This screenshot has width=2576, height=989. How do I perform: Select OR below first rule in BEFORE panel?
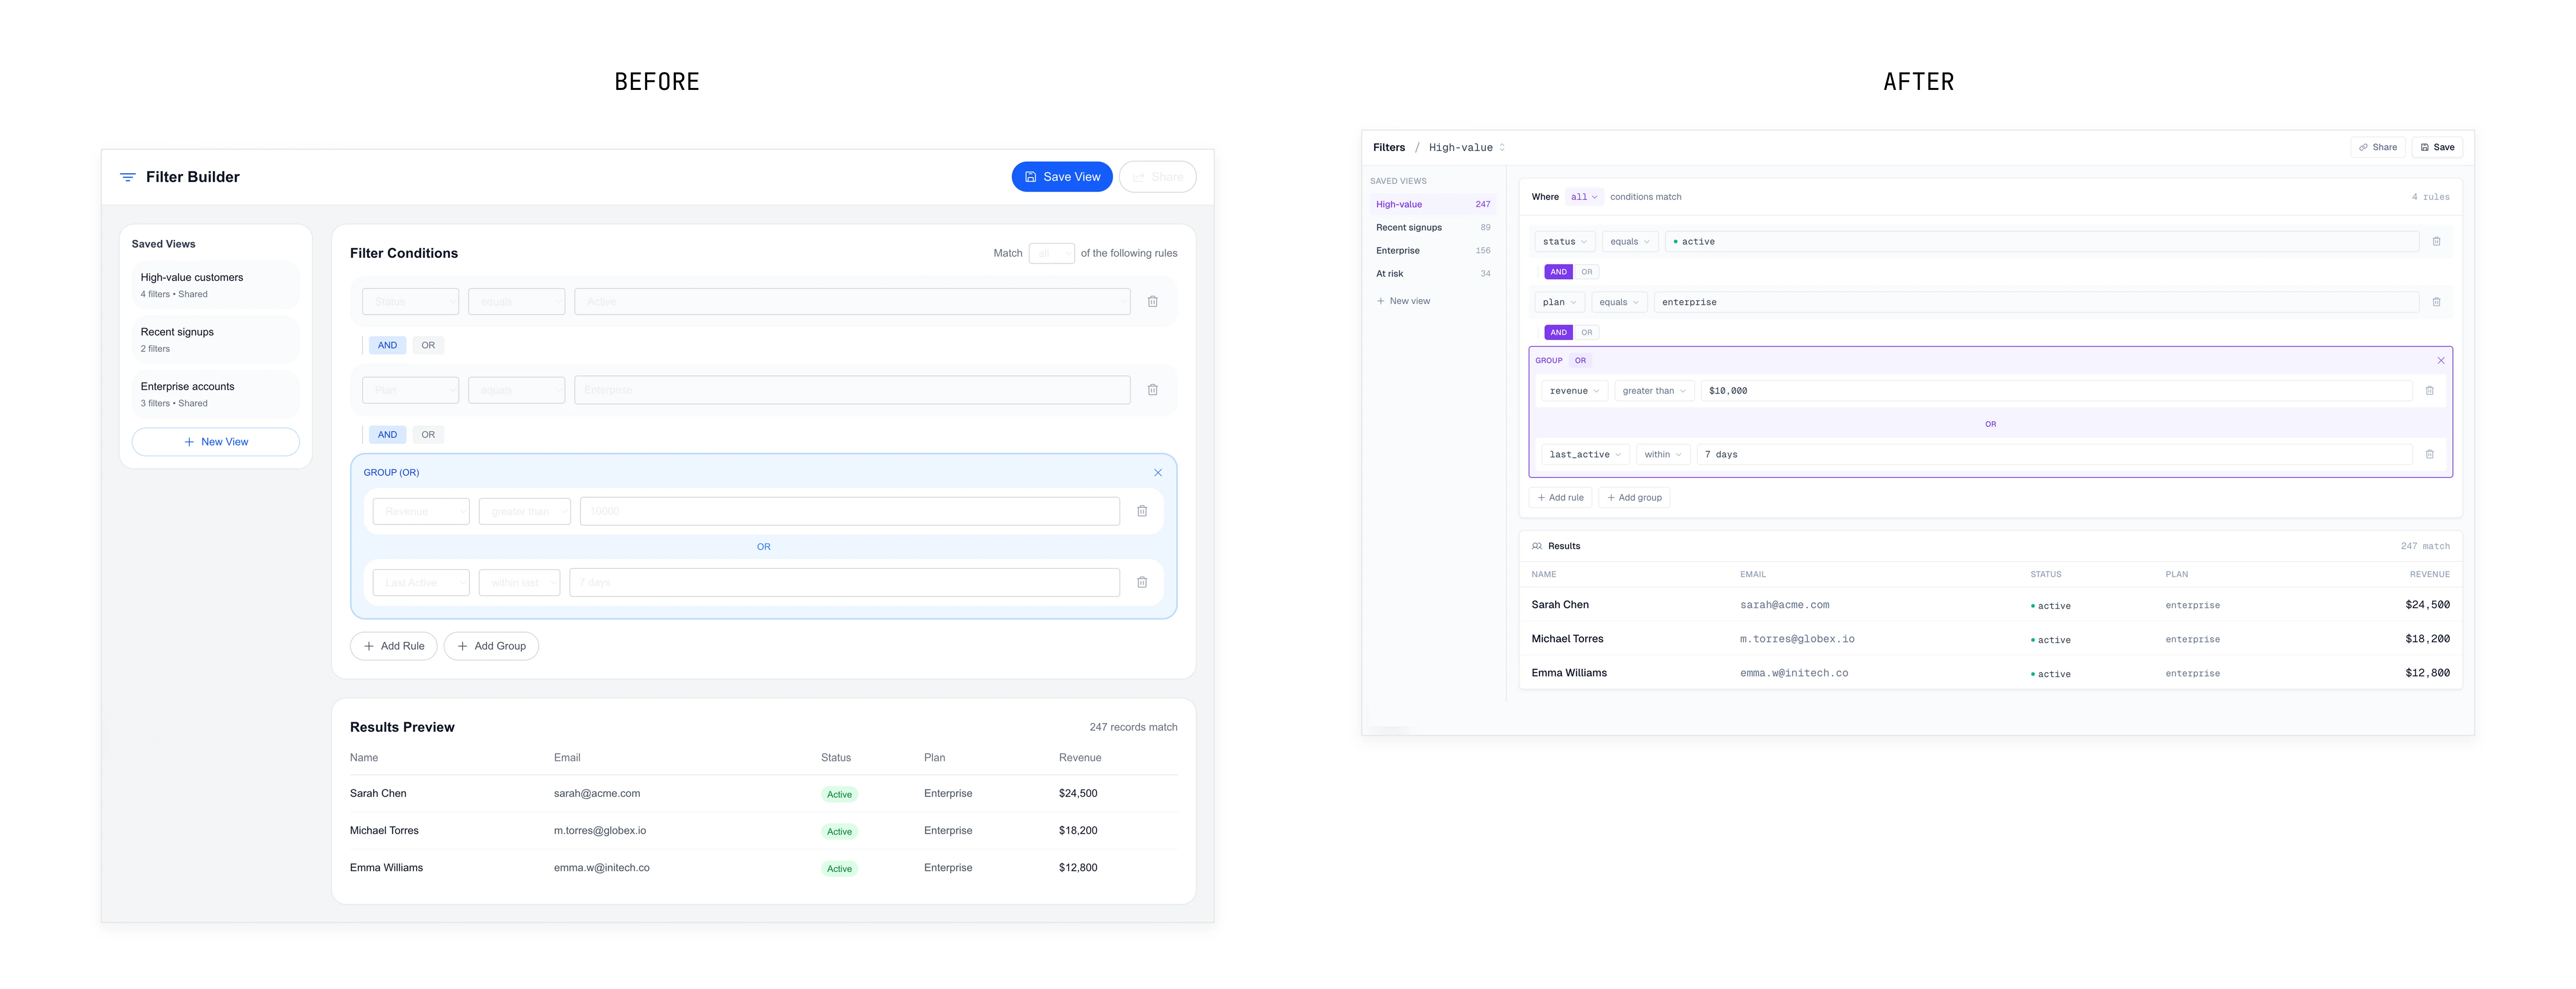point(428,345)
